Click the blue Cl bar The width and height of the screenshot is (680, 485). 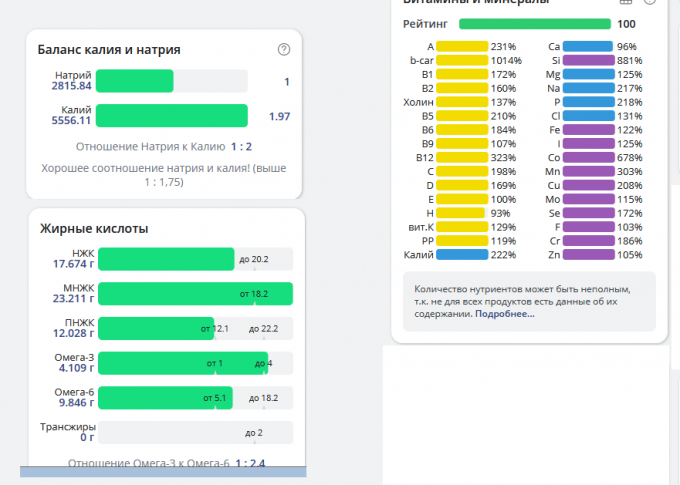click(588, 116)
